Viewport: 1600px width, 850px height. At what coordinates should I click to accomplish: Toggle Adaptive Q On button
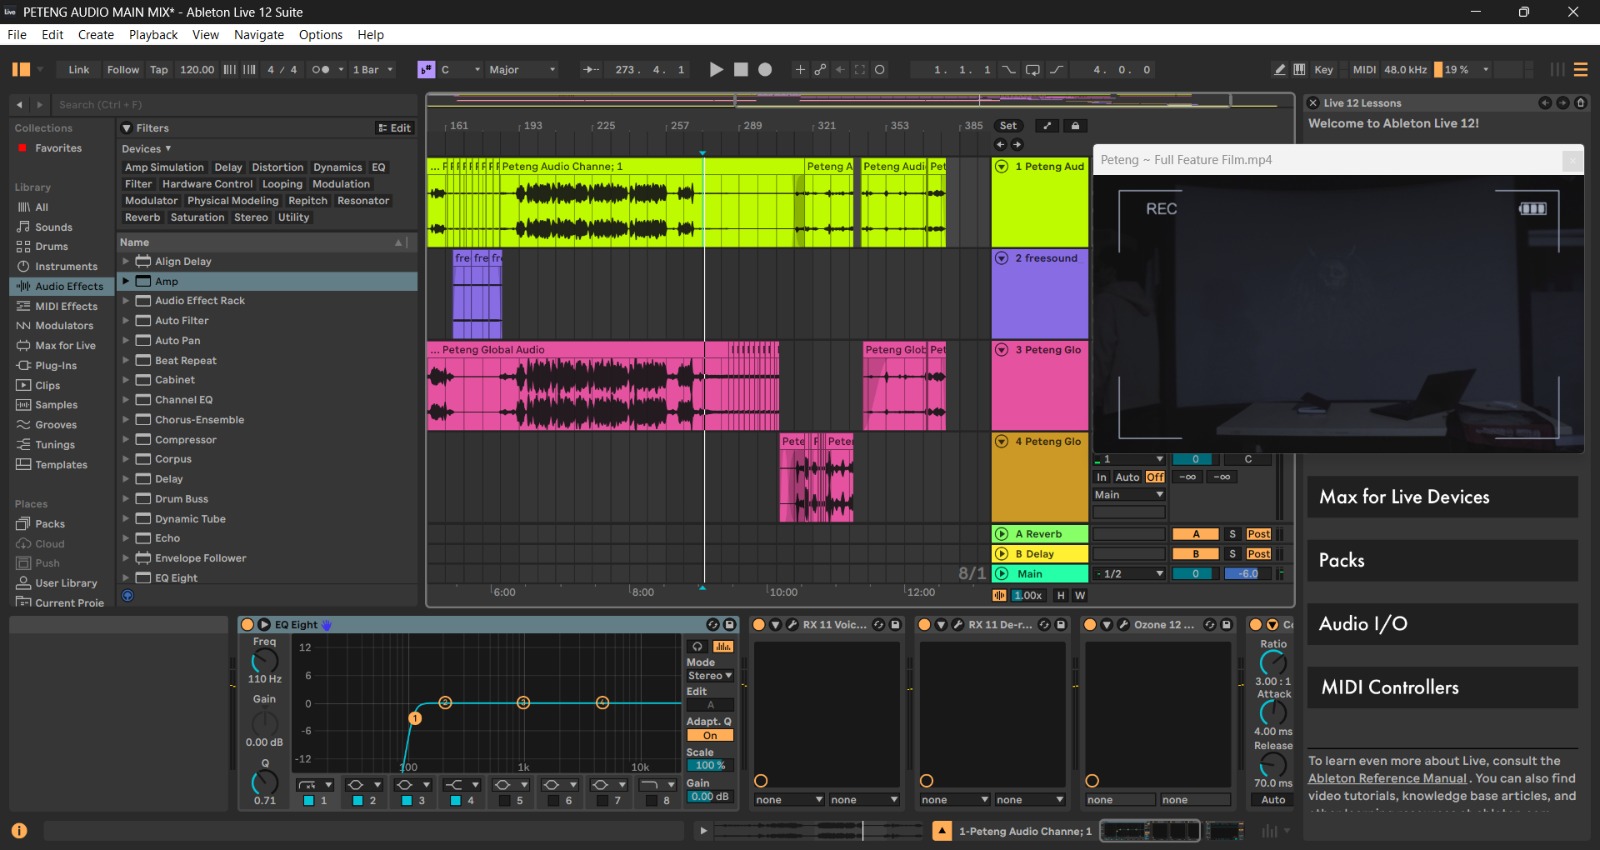(710, 736)
